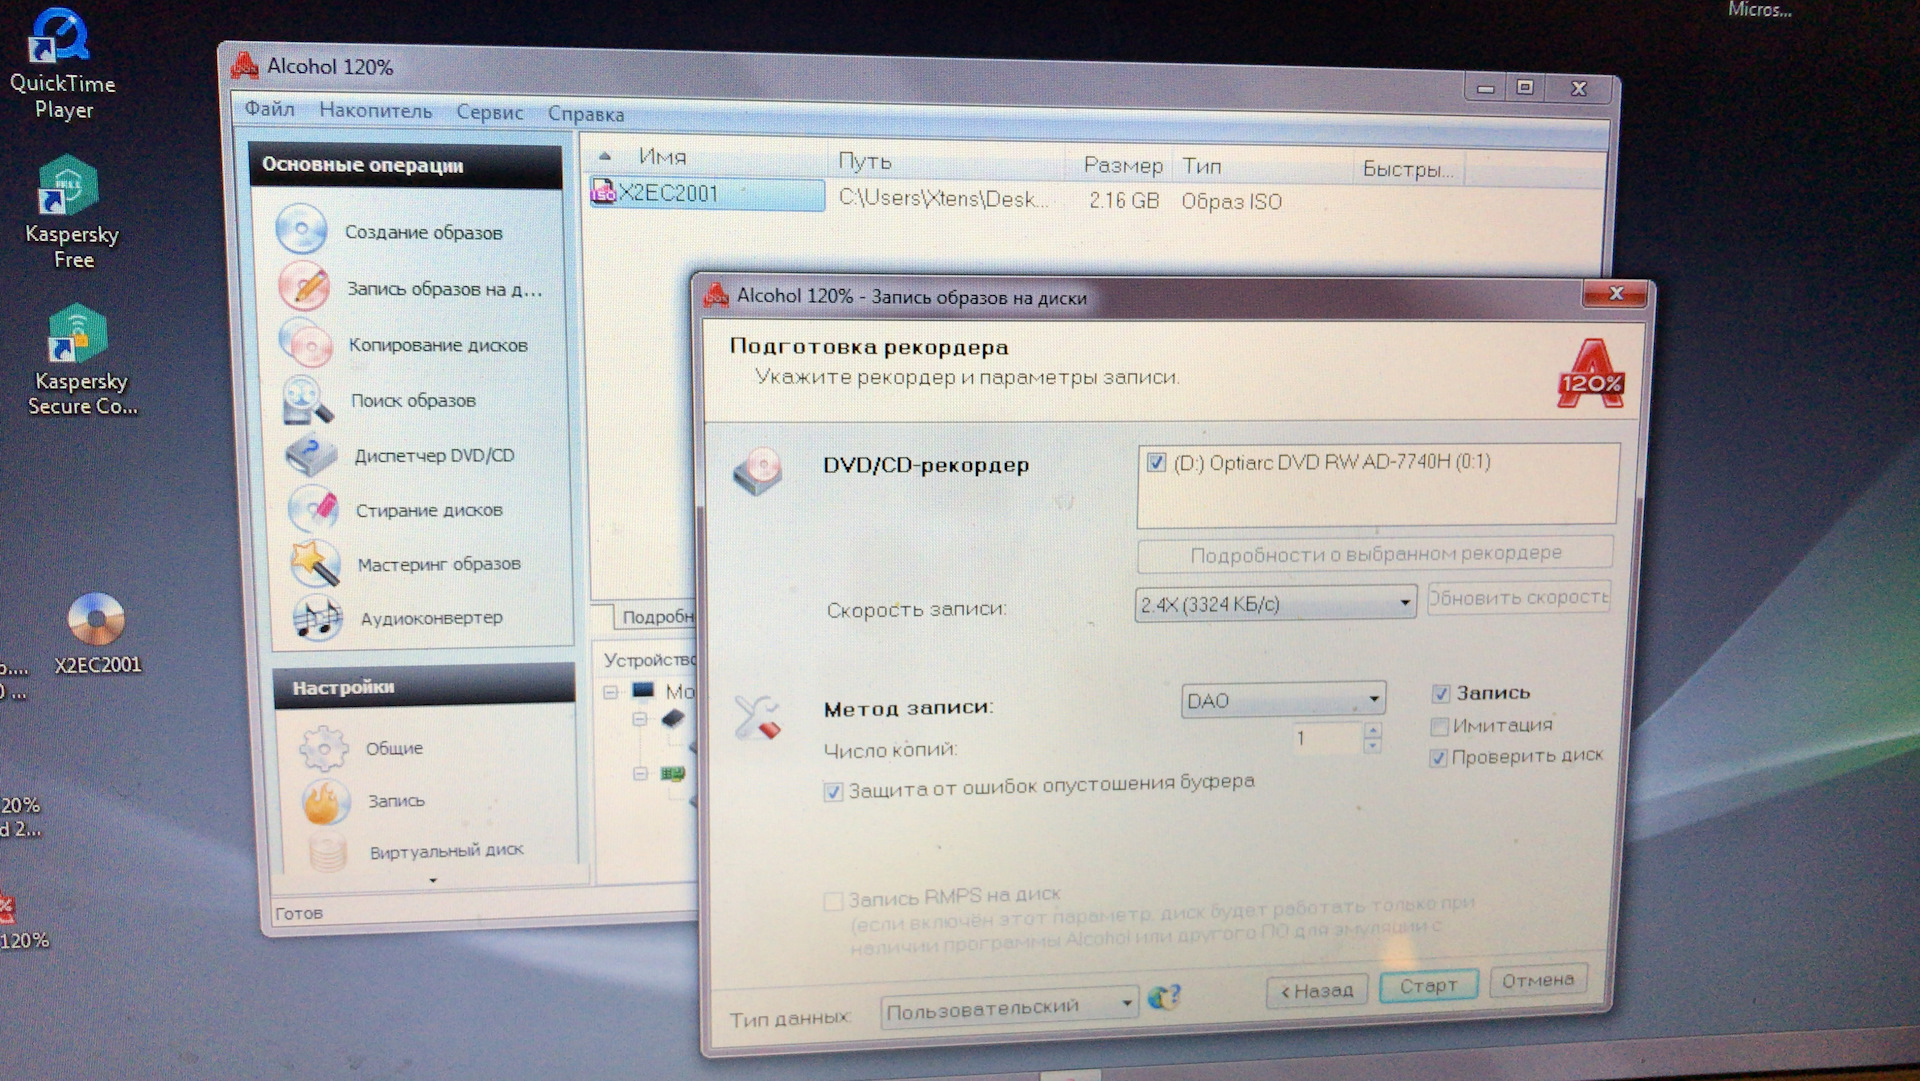Click the Стирание дисков eraser icon
The image size is (1920, 1081).
313,508
